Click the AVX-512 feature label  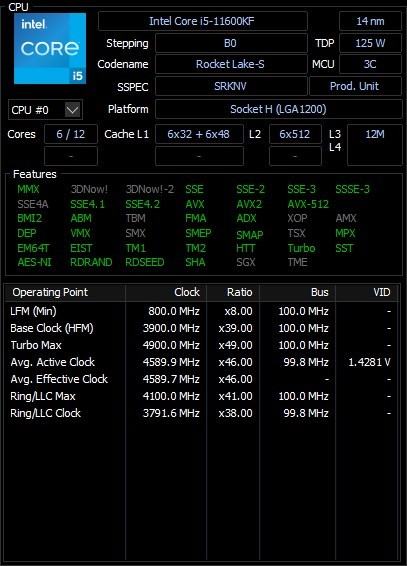[308, 204]
